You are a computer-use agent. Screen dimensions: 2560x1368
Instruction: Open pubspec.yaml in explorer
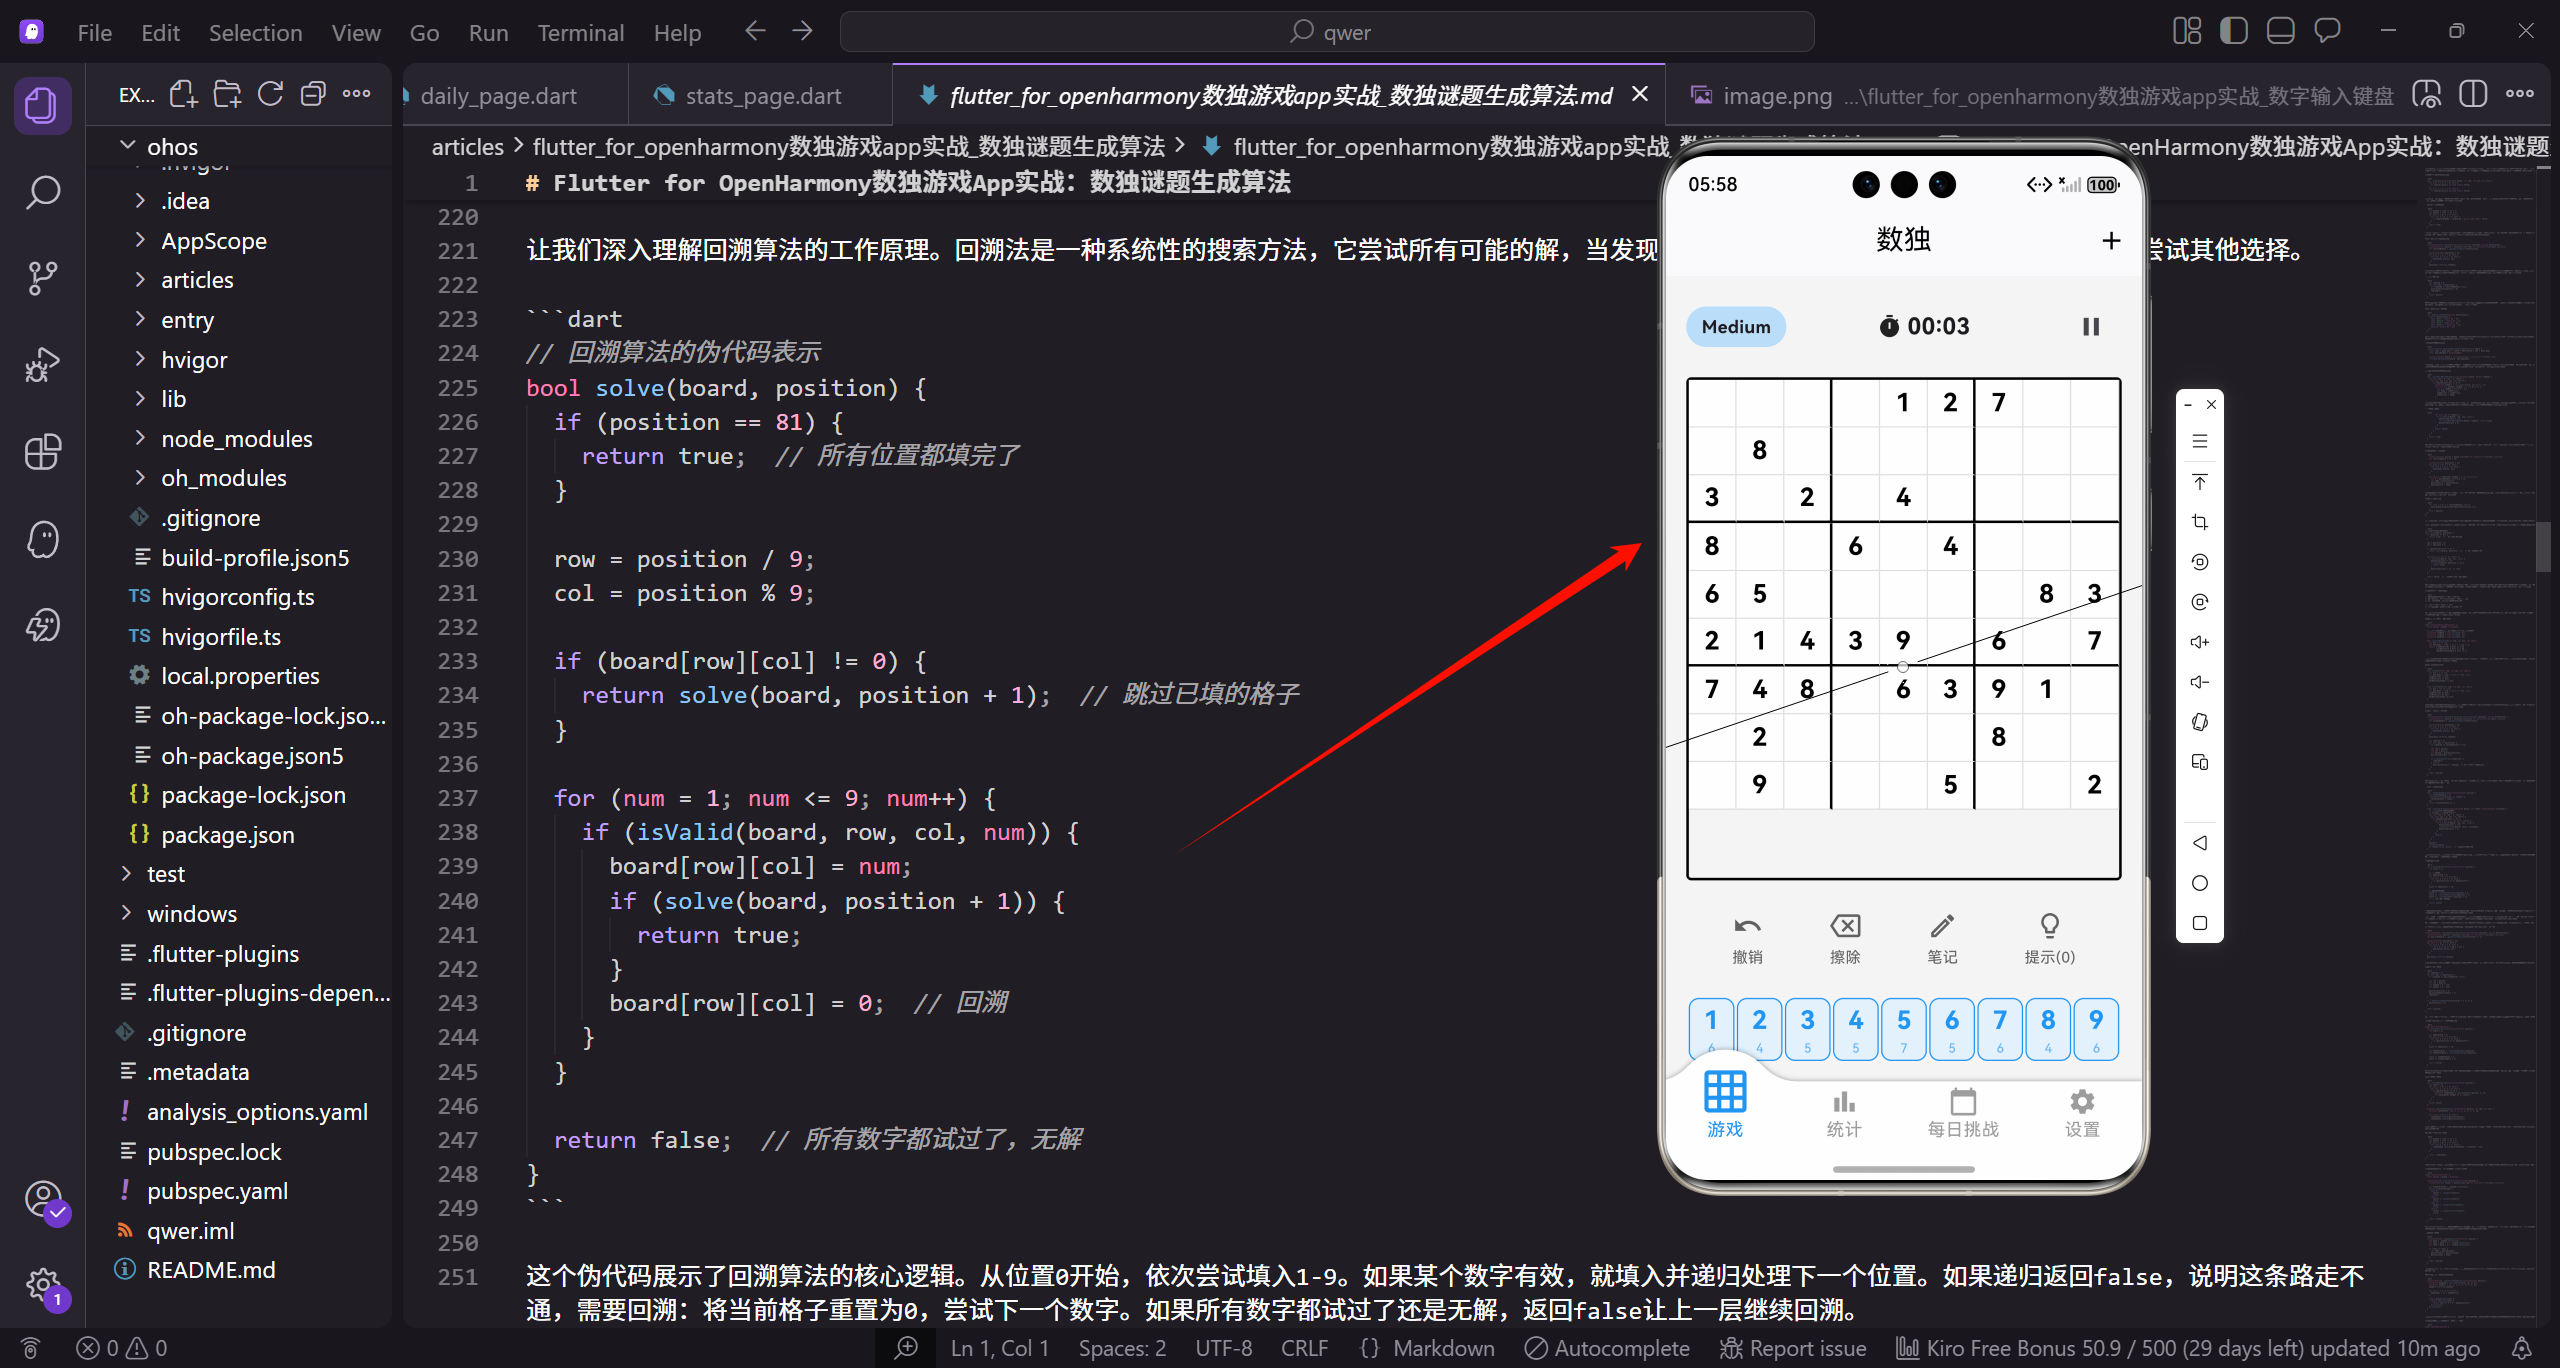[x=217, y=1191]
